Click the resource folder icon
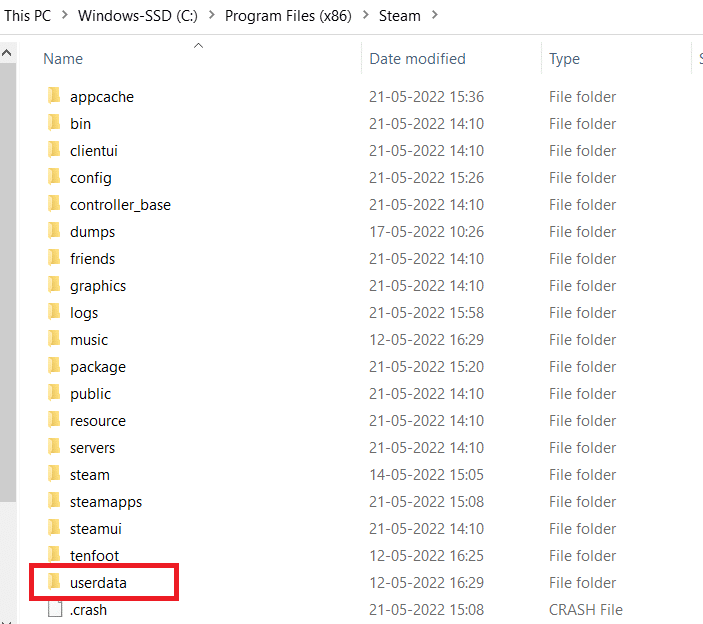This screenshot has width=703, height=624. 54,420
